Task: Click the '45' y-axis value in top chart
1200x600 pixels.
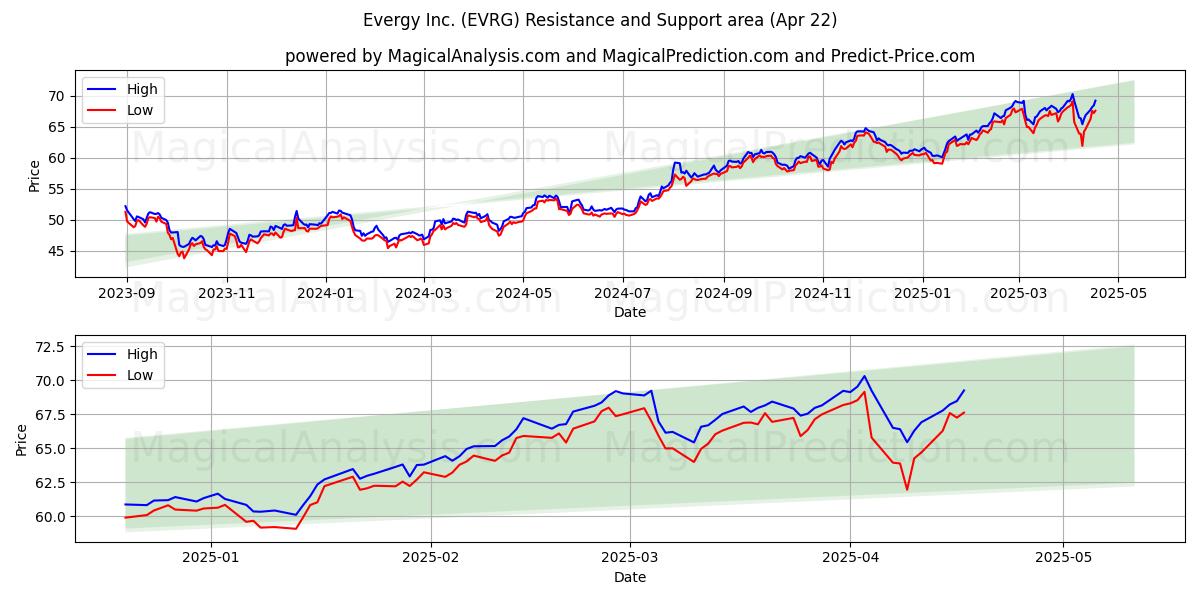Action: (x=56, y=251)
